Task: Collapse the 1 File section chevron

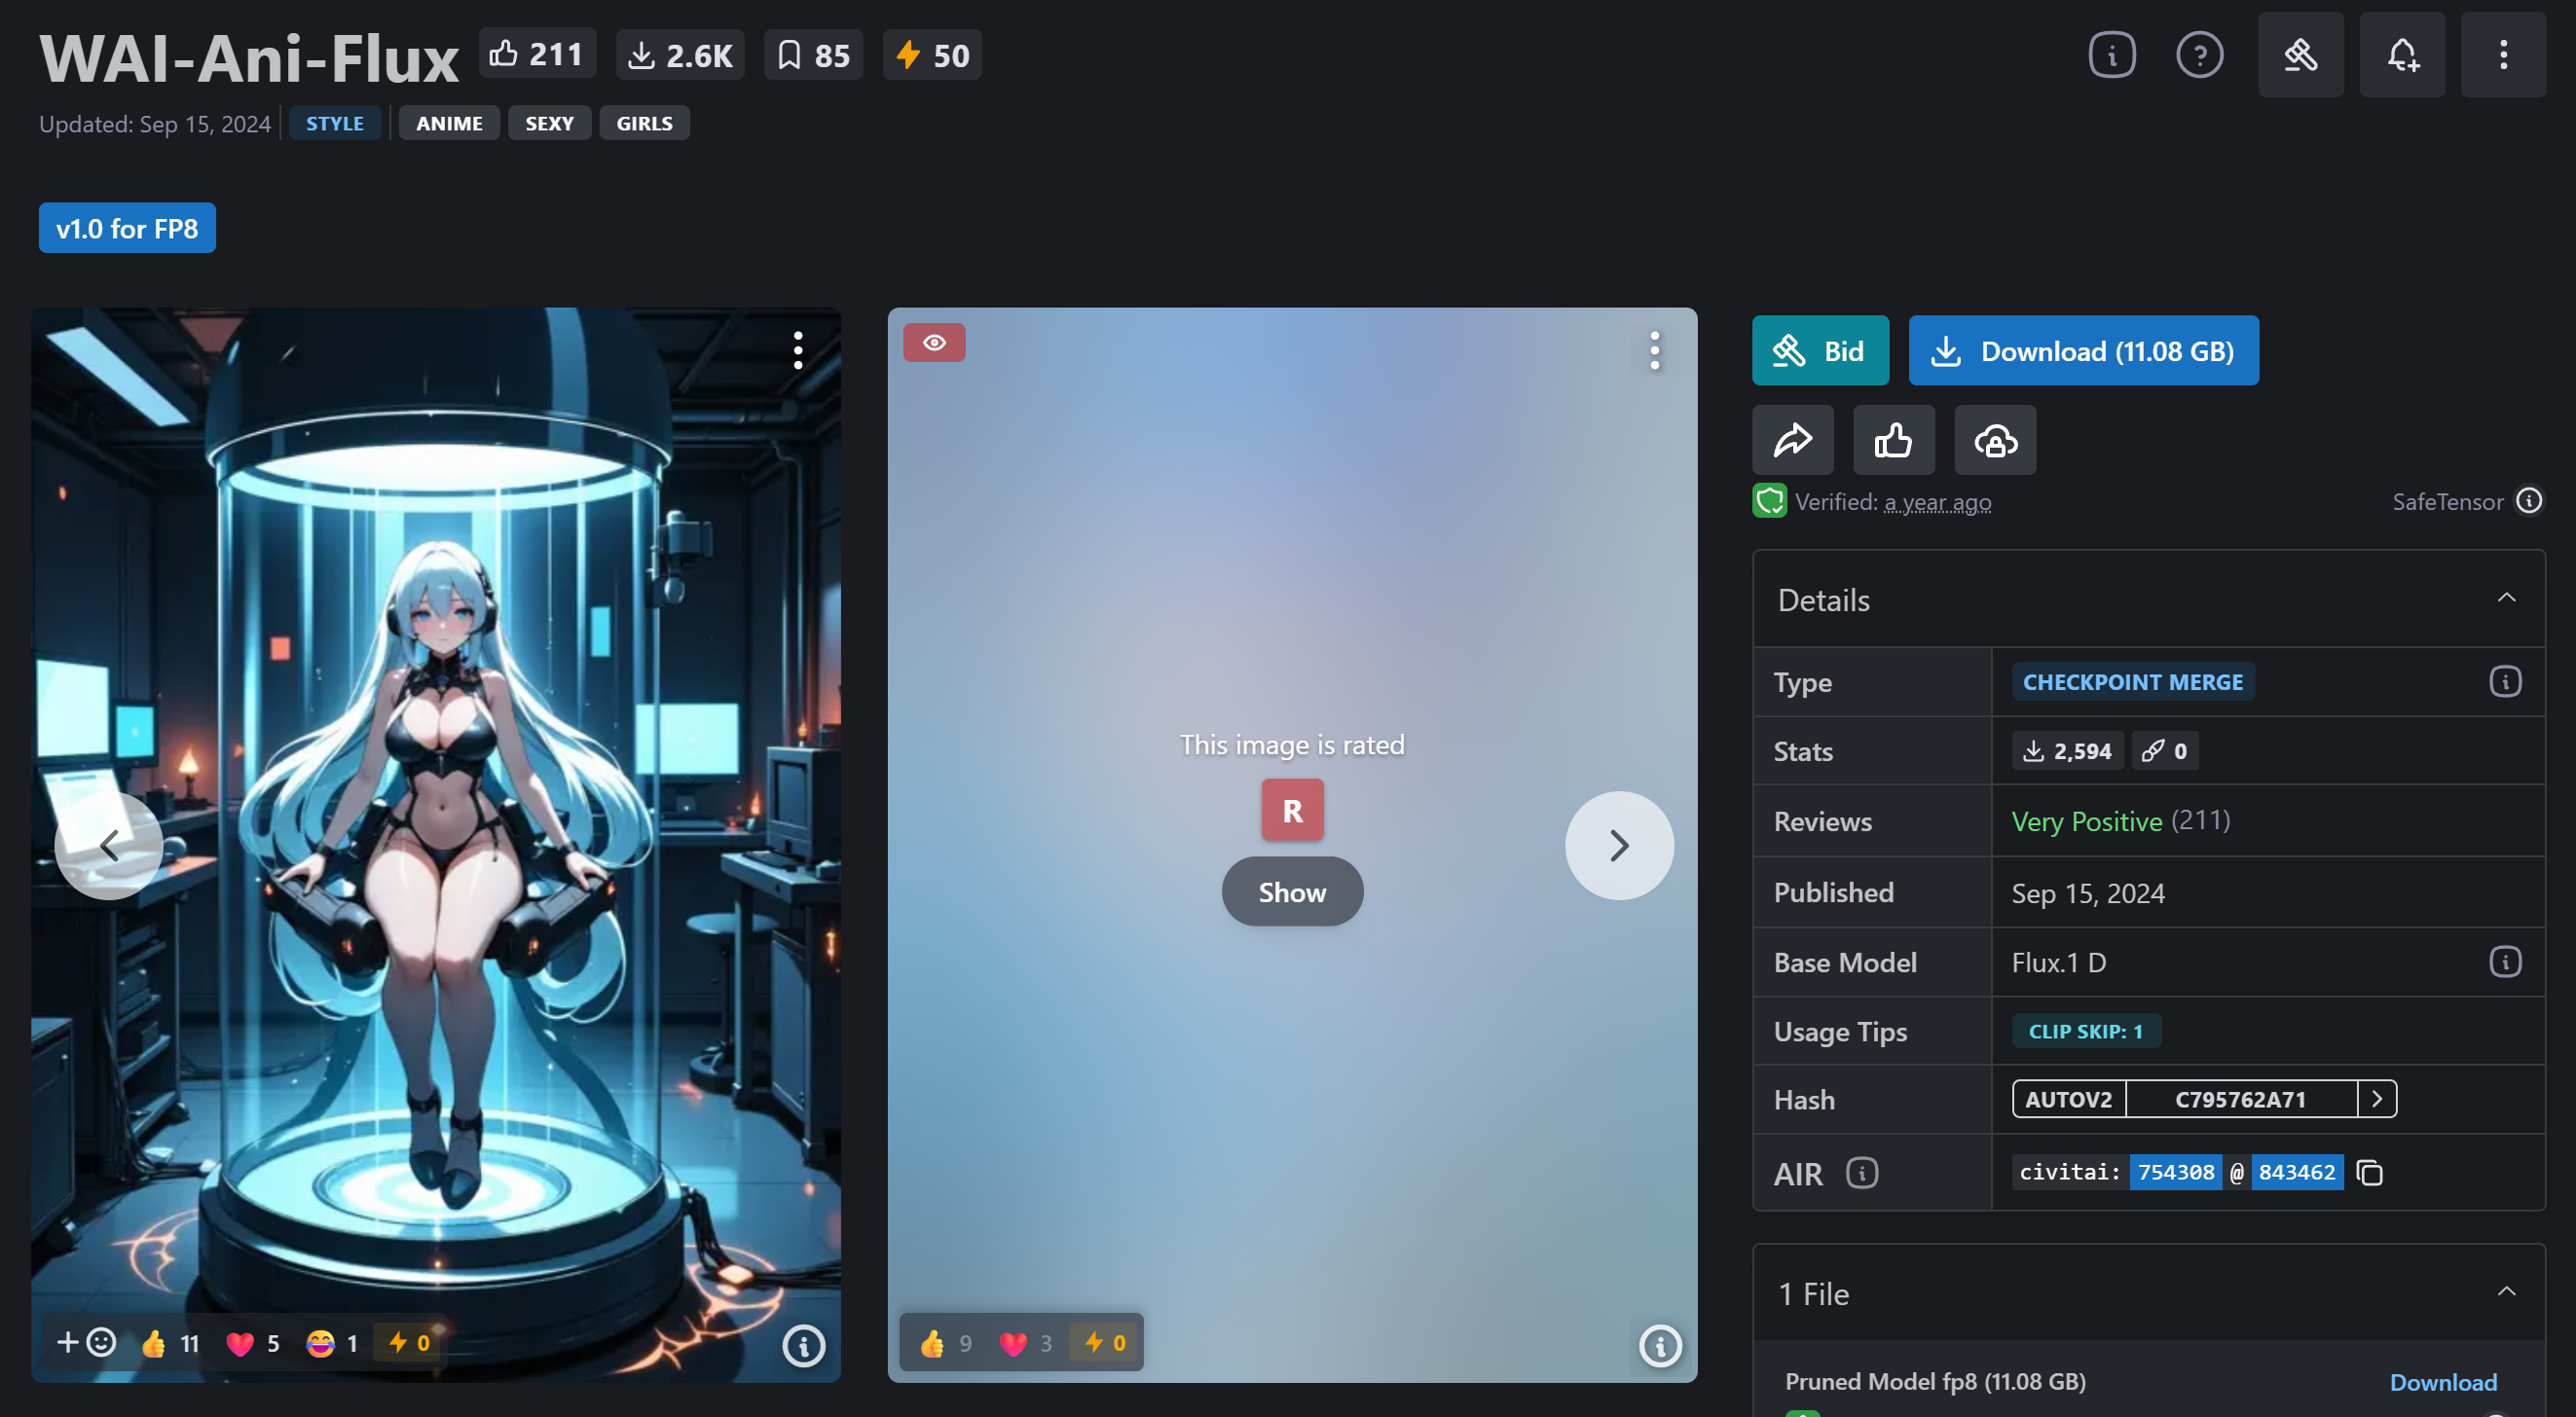Action: click(2506, 1292)
